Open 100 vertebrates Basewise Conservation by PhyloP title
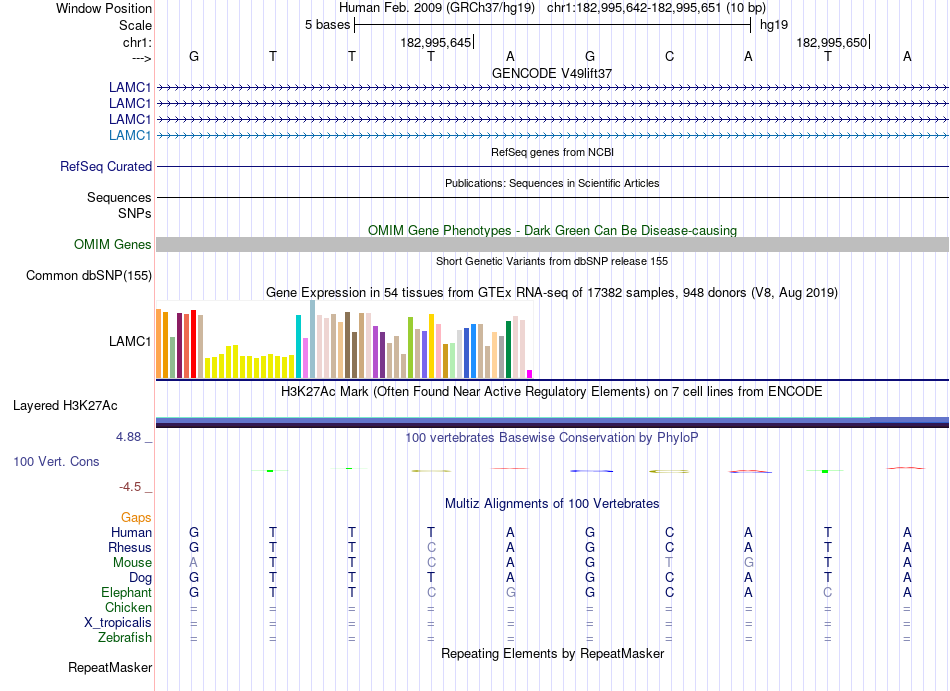Viewport: 950px width, 691px height. (552, 437)
